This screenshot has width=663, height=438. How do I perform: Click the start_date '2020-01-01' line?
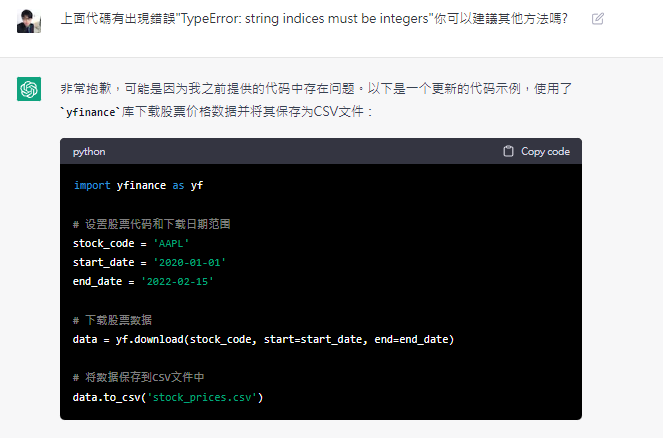(x=149, y=263)
